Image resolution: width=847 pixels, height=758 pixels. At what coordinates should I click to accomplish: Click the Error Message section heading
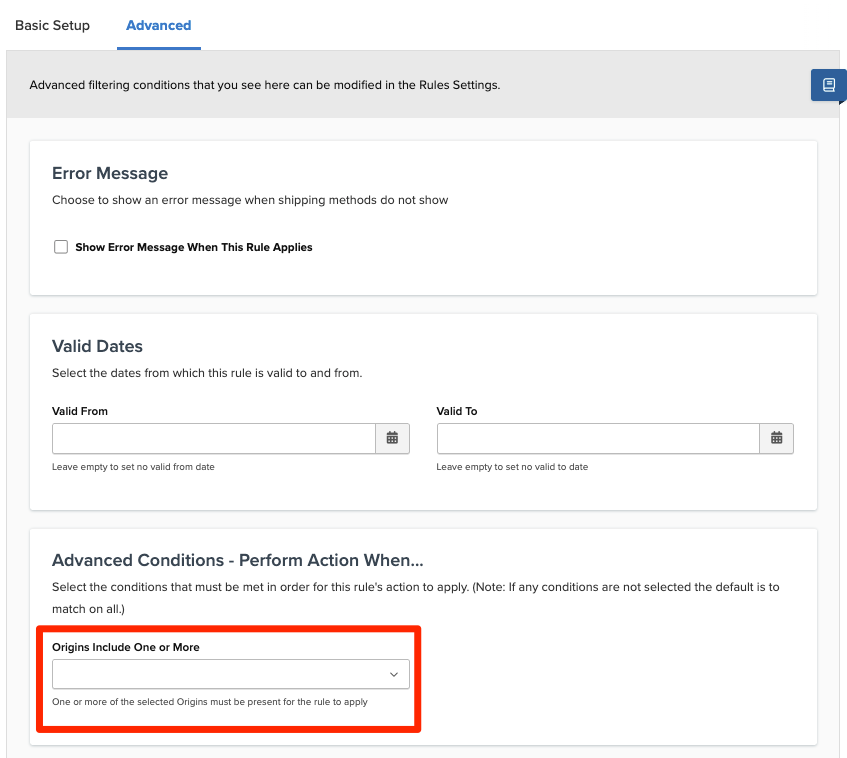tap(110, 174)
